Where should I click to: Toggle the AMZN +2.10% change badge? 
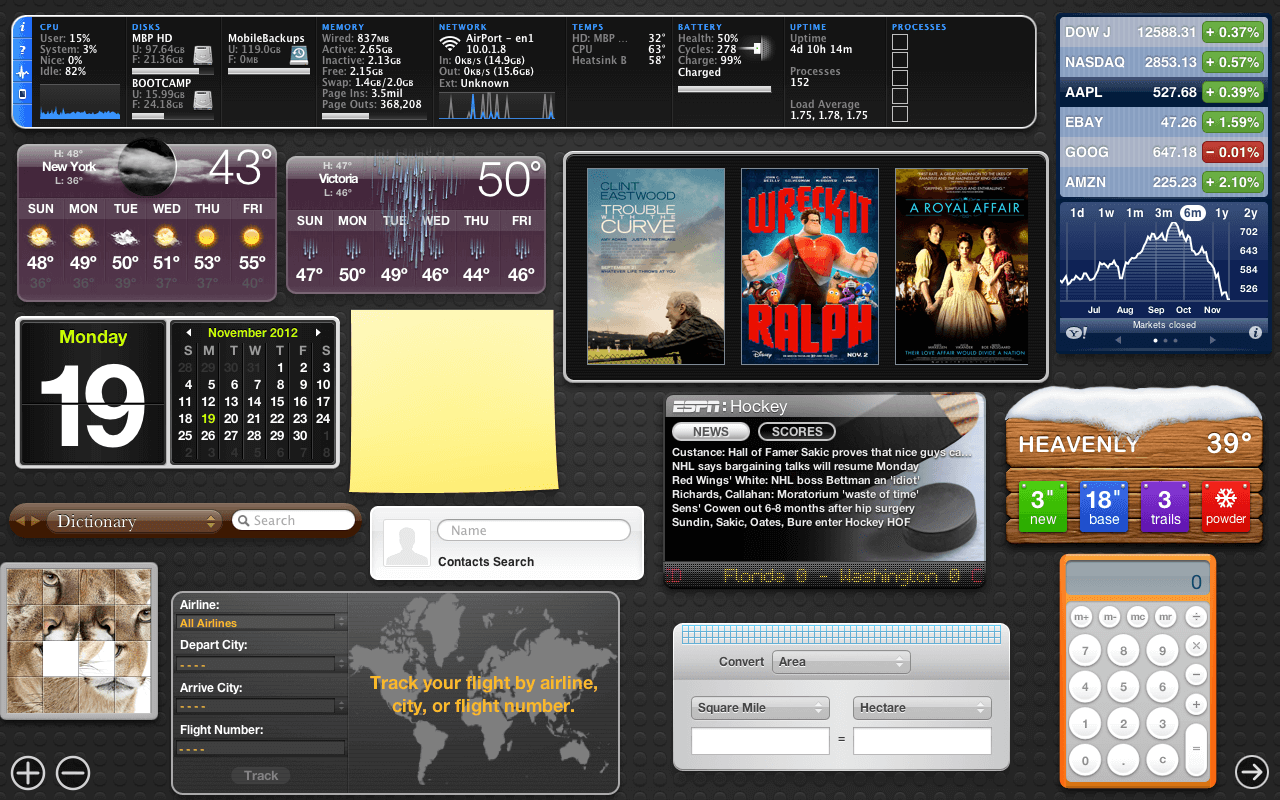pyautogui.click(x=1232, y=182)
